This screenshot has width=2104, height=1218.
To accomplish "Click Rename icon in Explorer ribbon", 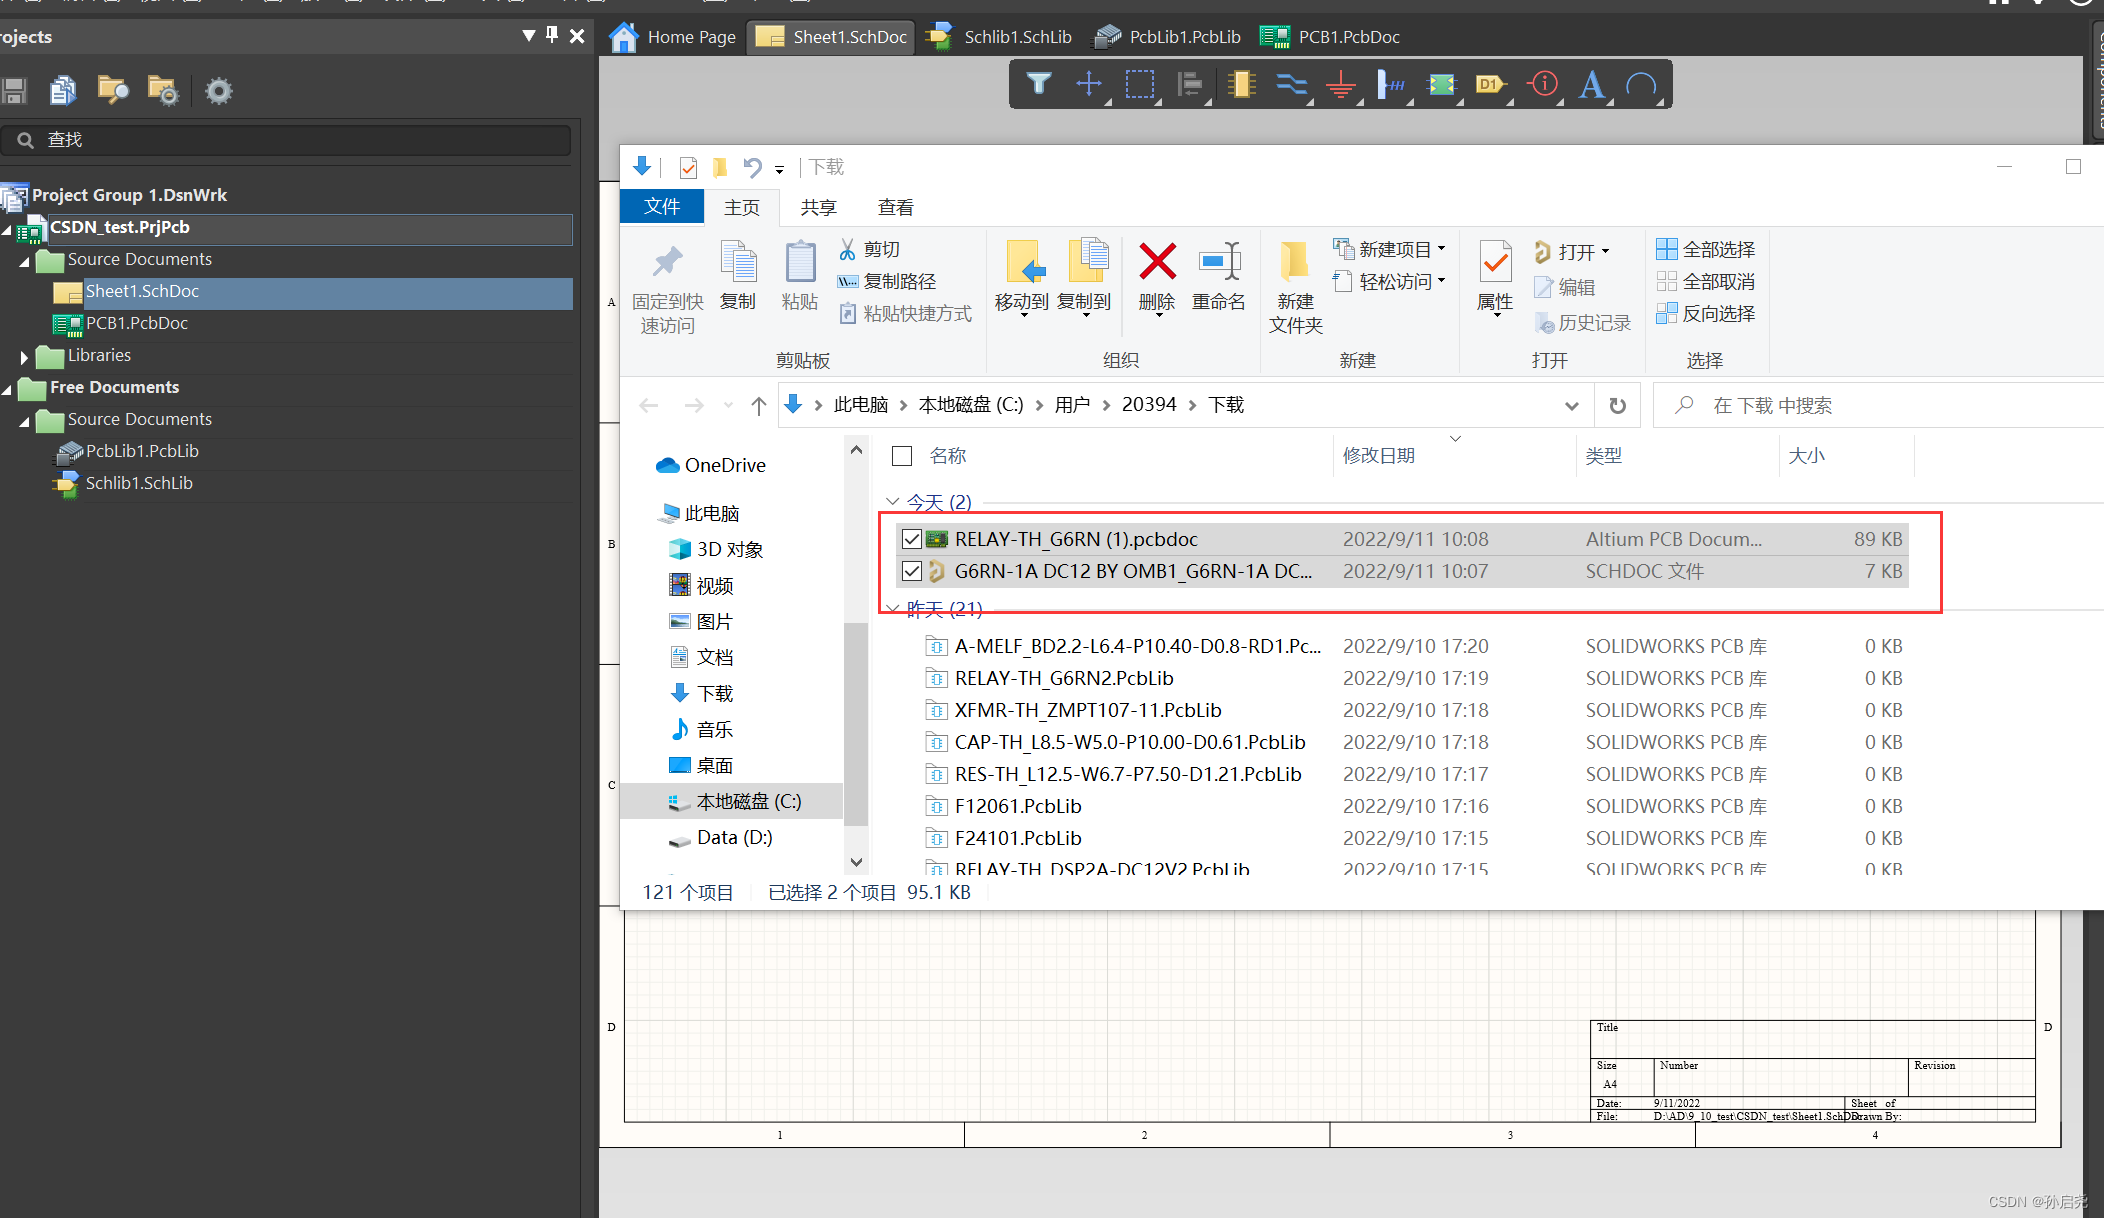I will (1219, 264).
